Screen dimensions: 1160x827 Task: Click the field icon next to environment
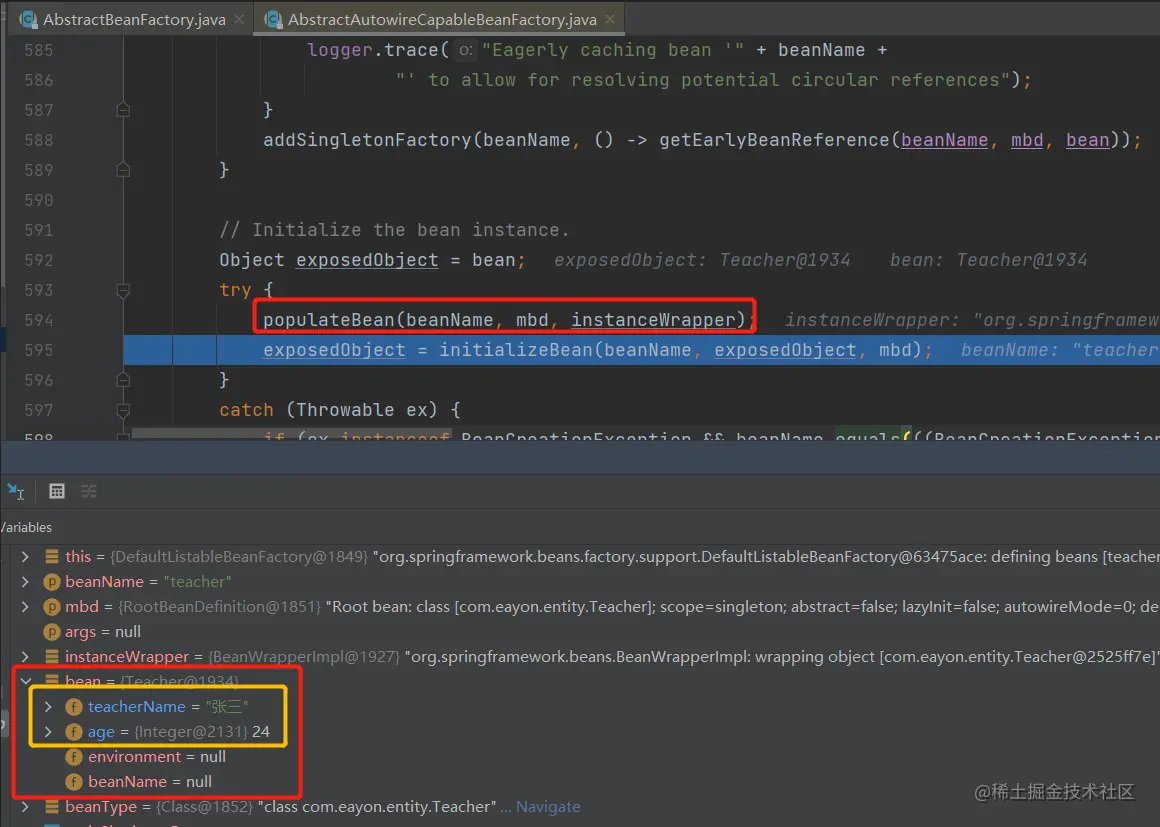74,757
